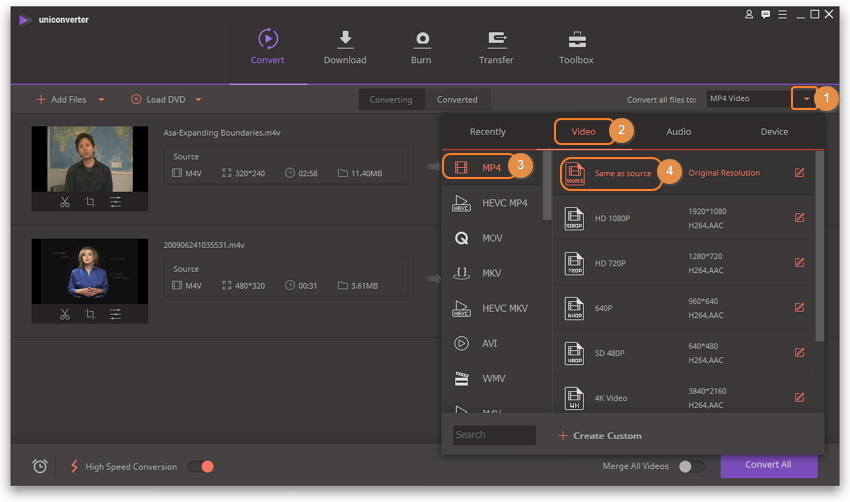Select HEVC MP4 format
Screen dimensions: 850x502
pos(491,203)
